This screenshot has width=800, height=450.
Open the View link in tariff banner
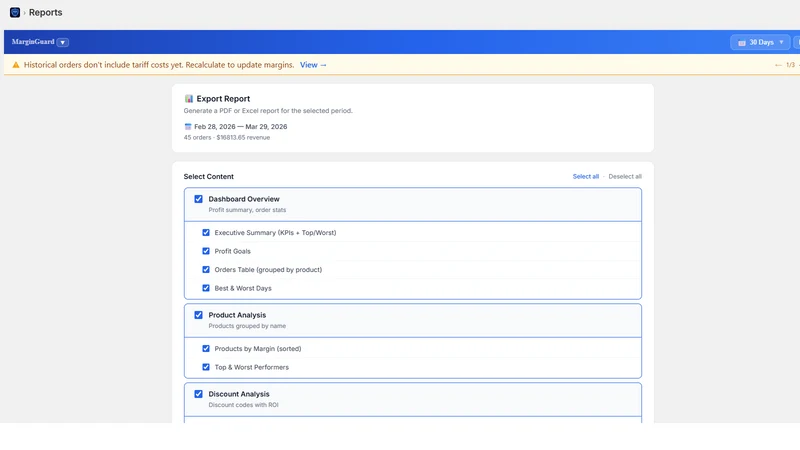coord(313,65)
